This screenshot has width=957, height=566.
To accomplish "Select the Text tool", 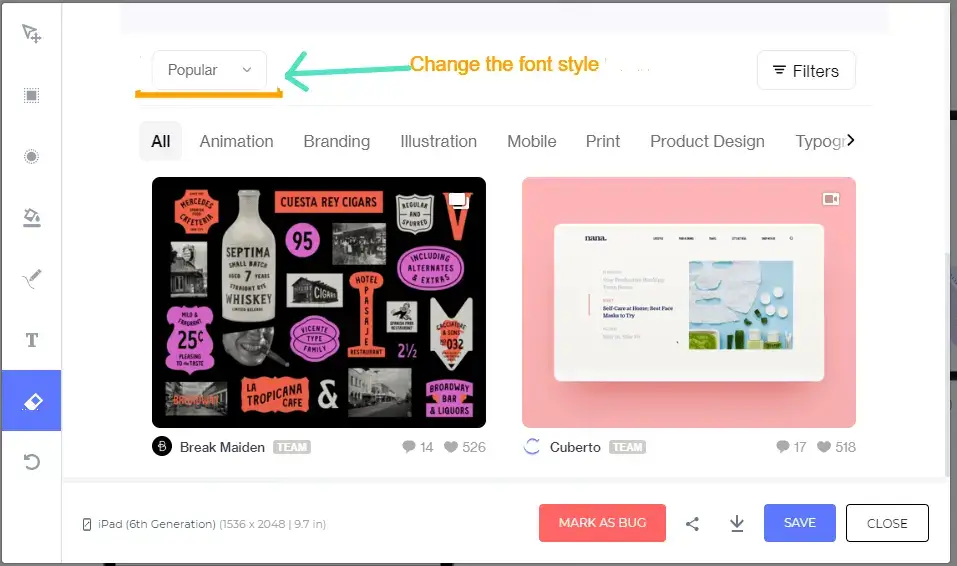I will point(31,340).
